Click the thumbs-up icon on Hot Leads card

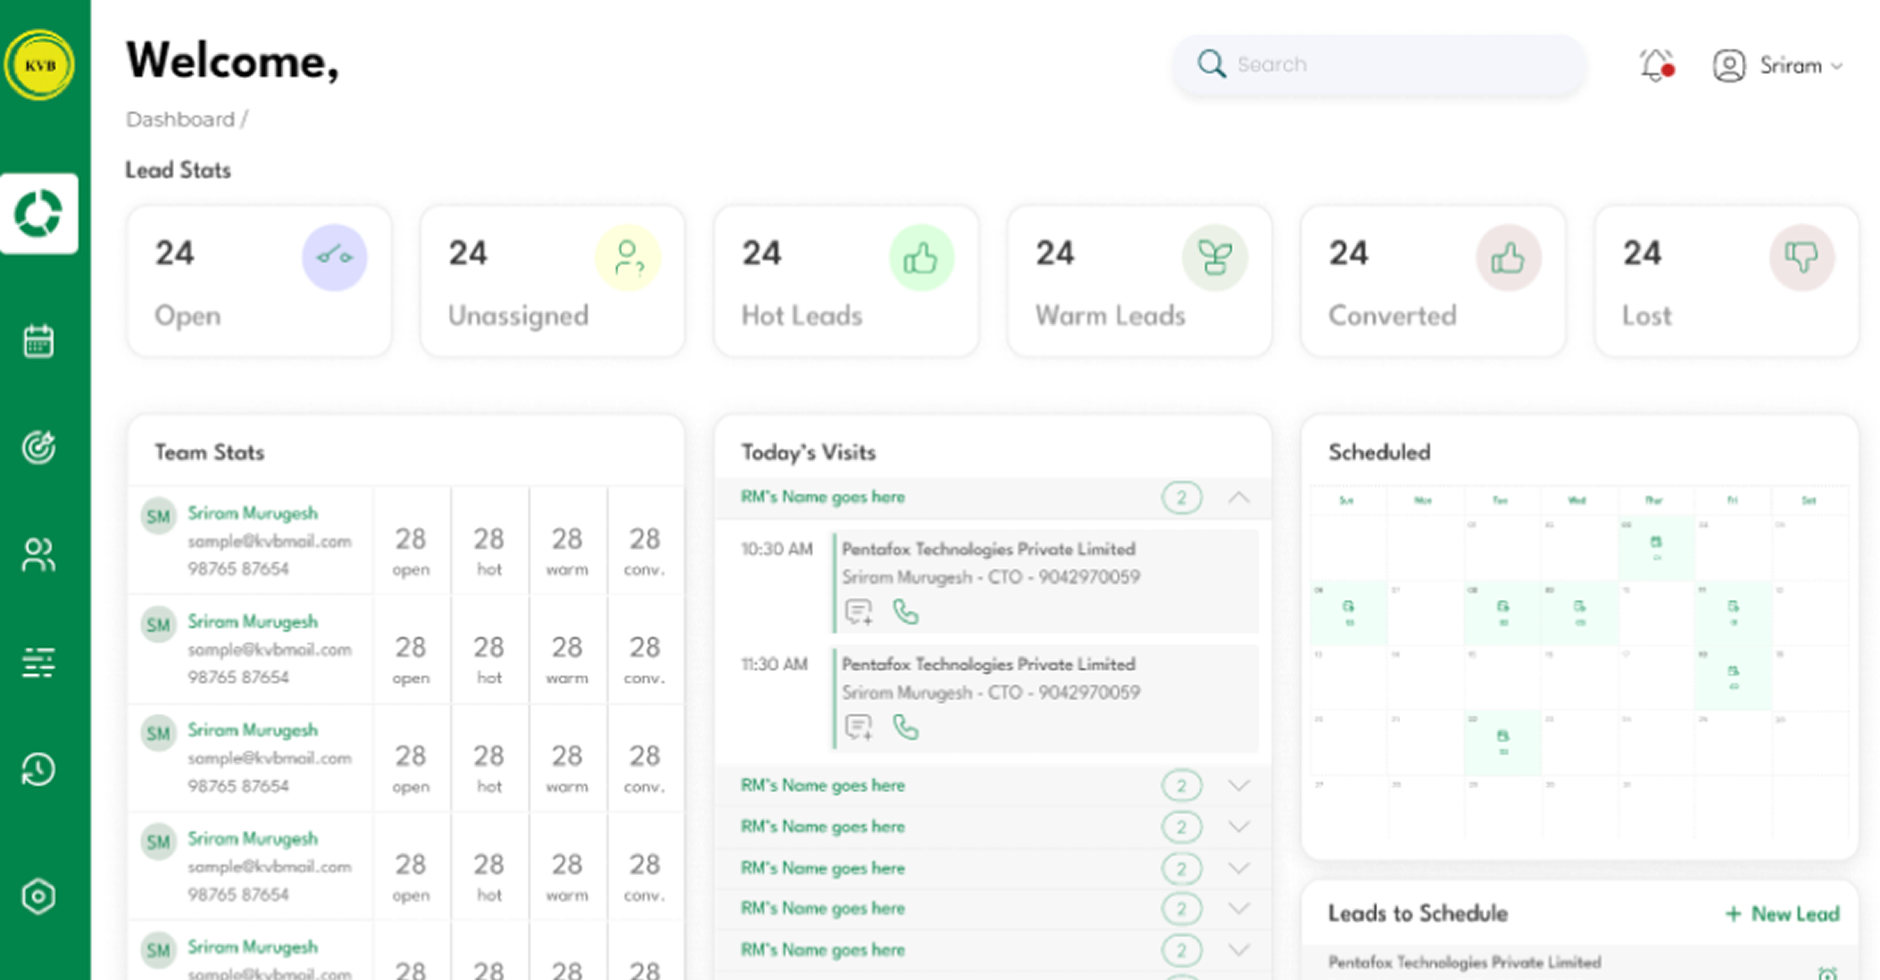point(921,257)
